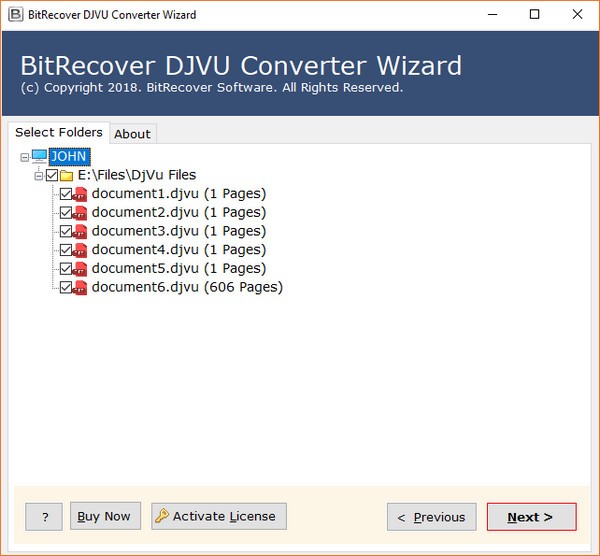Minimize the DJVU Converter Wizard window
600x556 pixels.
coord(492,15)
